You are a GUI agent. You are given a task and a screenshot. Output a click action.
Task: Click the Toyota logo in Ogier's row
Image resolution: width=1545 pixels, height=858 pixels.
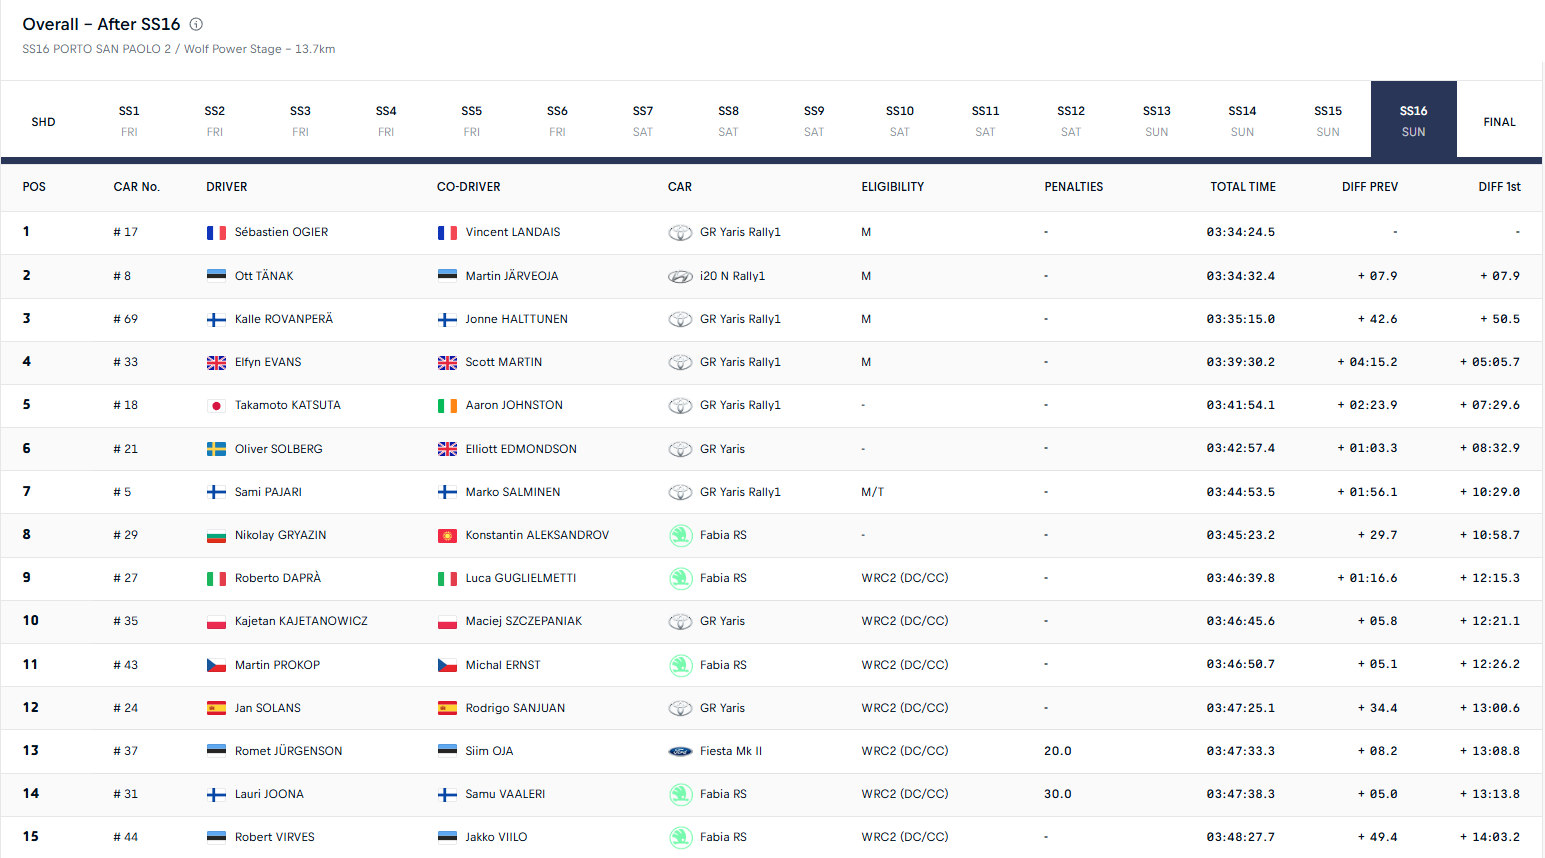[x=680, y=233]
